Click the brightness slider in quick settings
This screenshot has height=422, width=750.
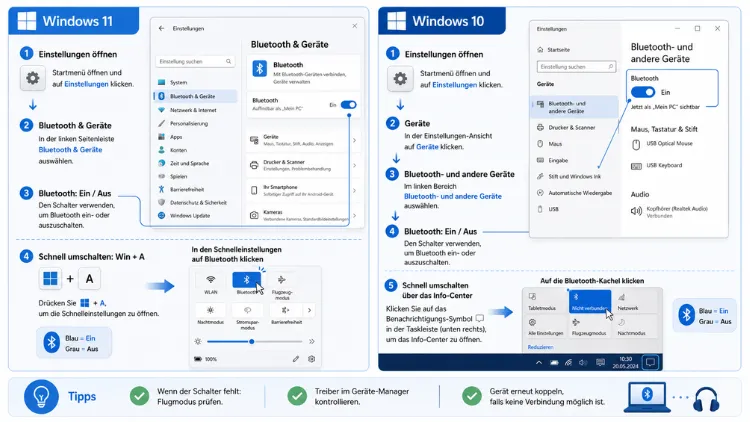click(x=254, y=342)
